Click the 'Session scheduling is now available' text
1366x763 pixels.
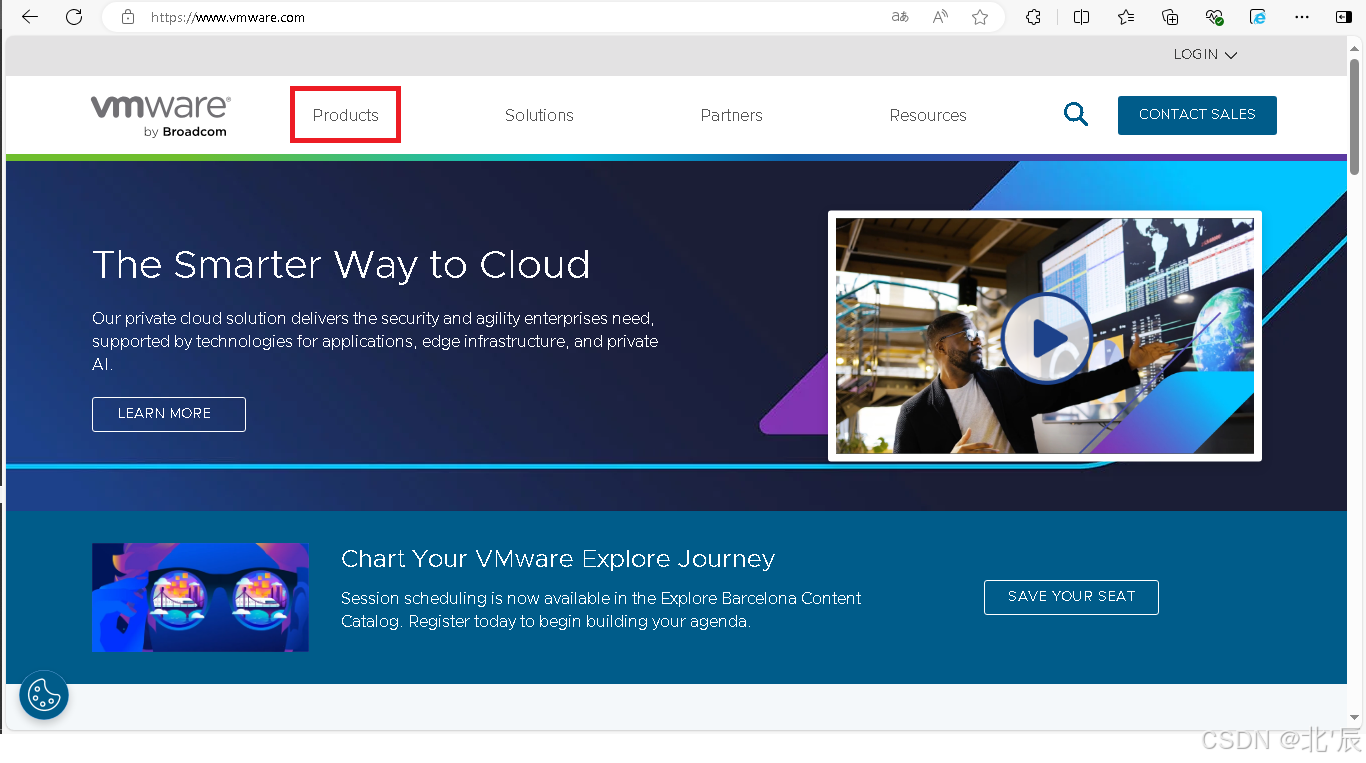tap(601, 610)
